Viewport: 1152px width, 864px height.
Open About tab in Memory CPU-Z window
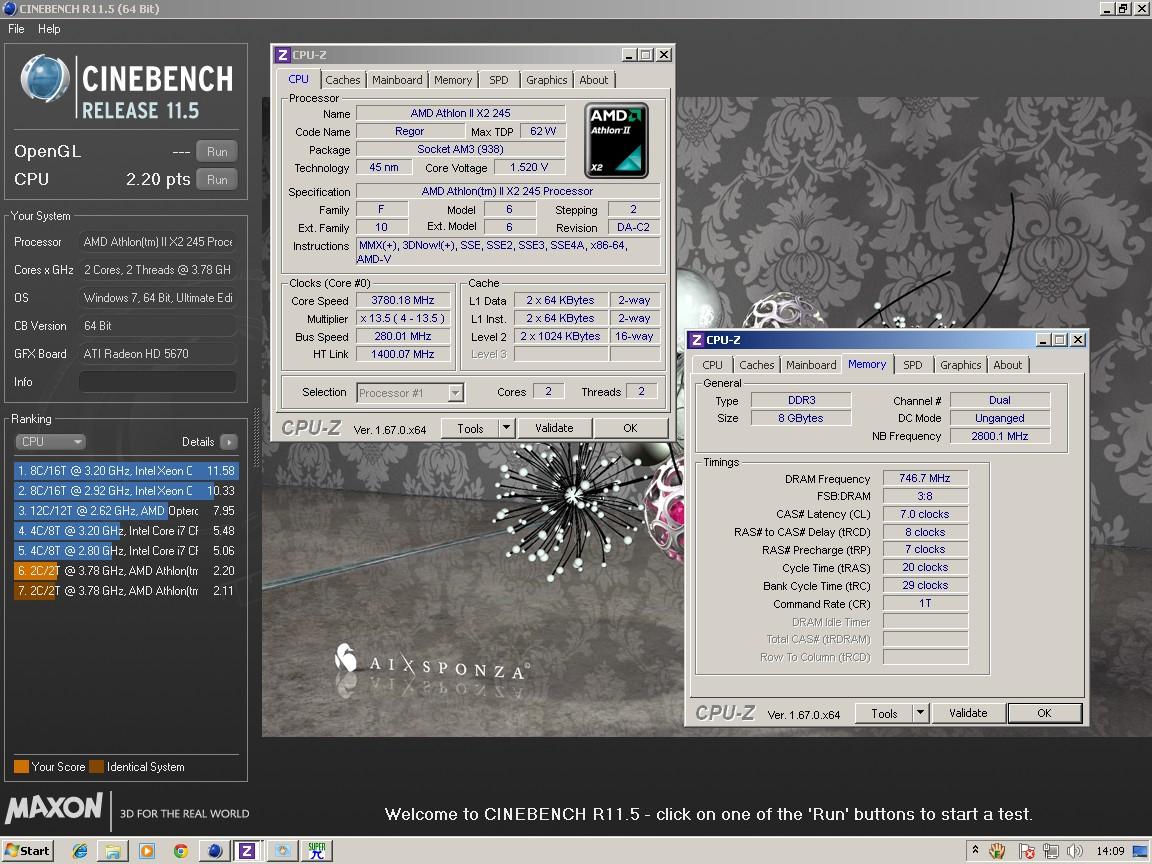[x=1007, y=364]
